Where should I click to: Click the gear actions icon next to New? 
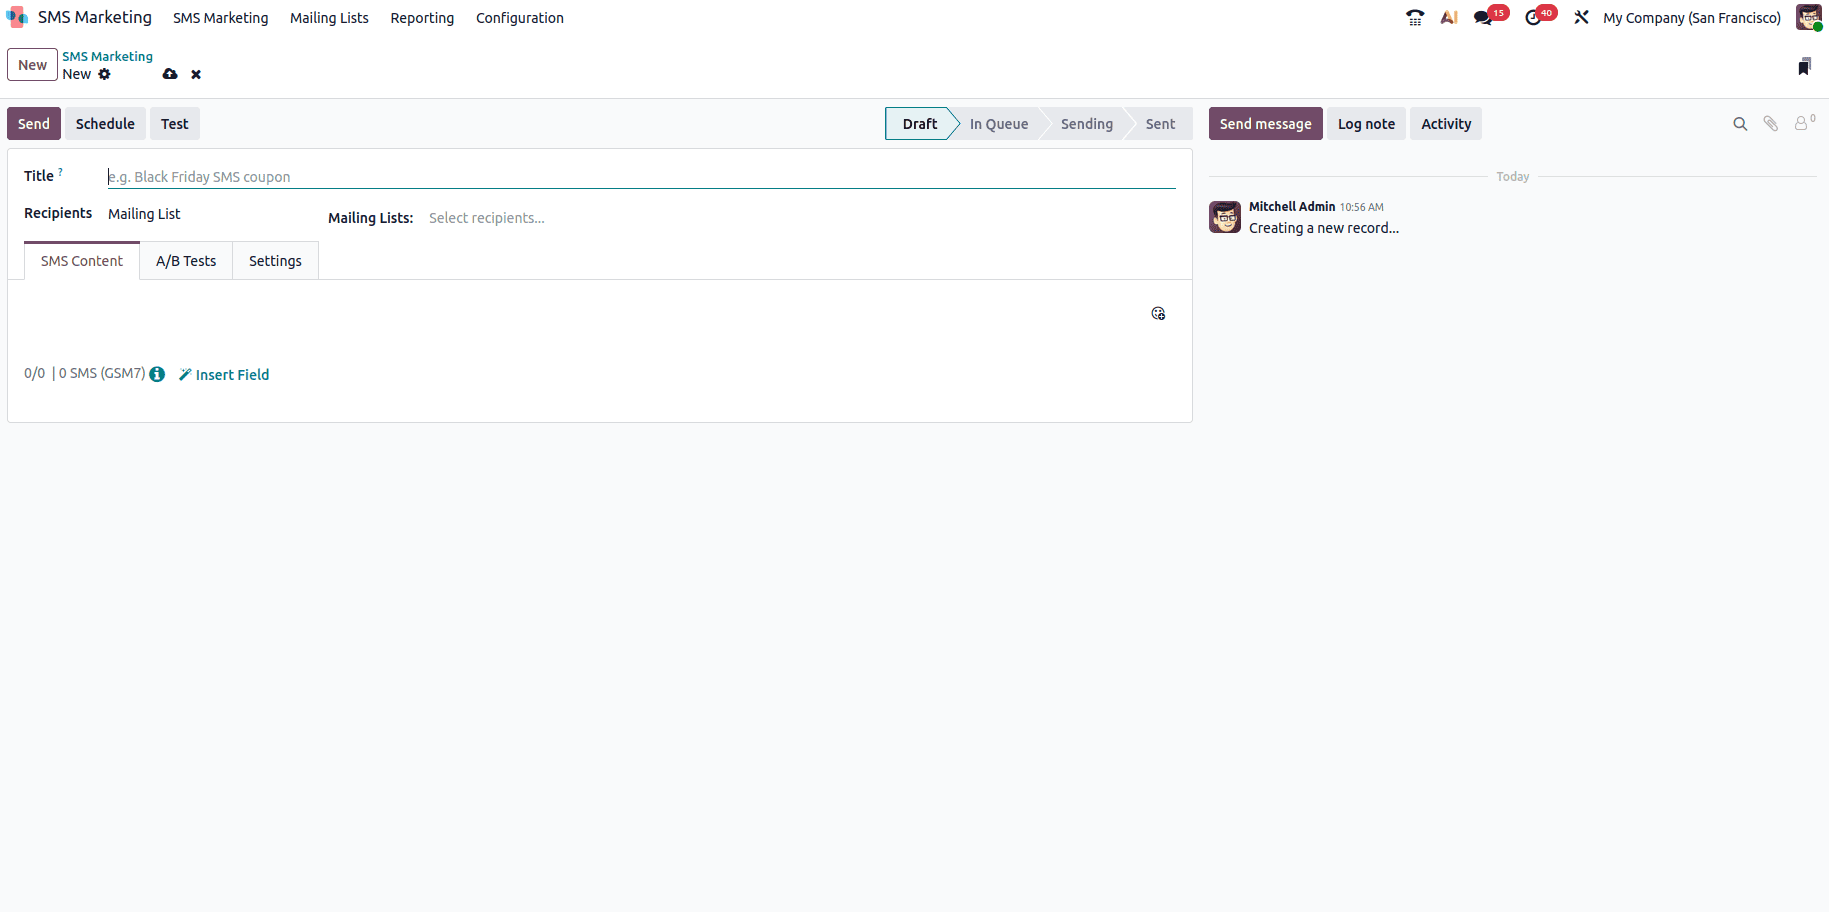[104, 74]
